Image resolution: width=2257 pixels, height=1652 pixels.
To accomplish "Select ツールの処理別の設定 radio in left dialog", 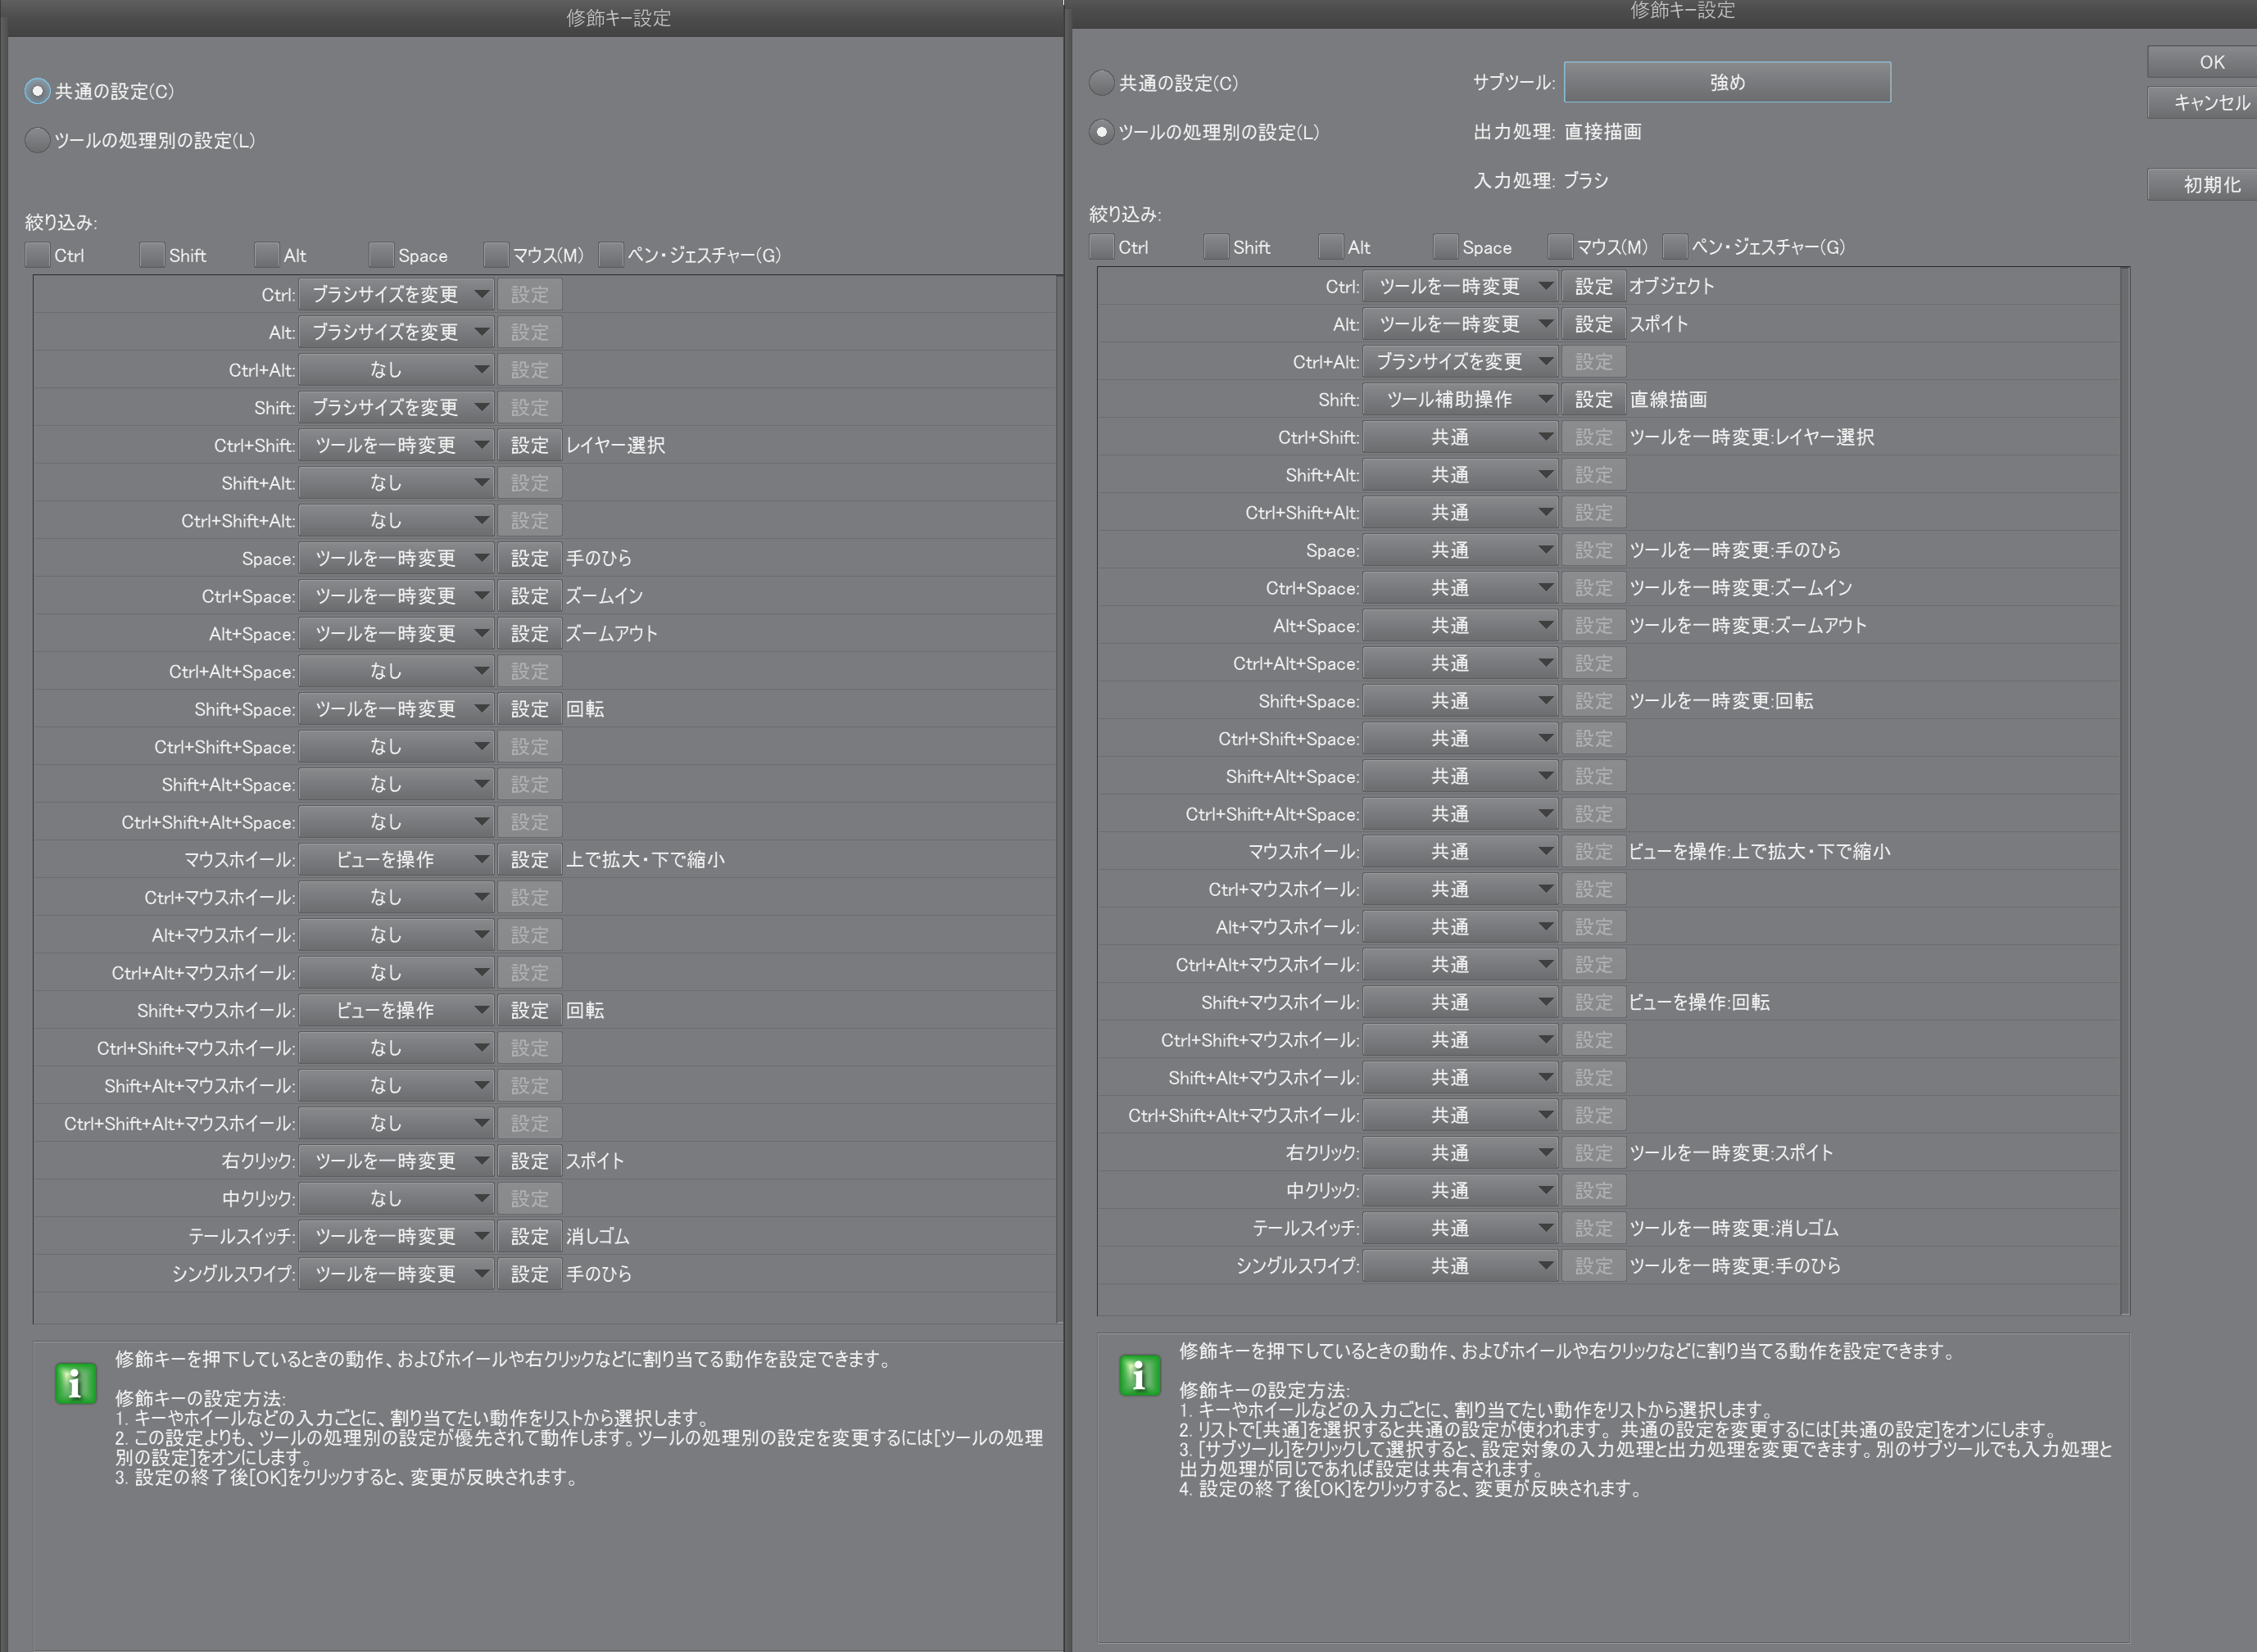I will click(x=38, y=140).
